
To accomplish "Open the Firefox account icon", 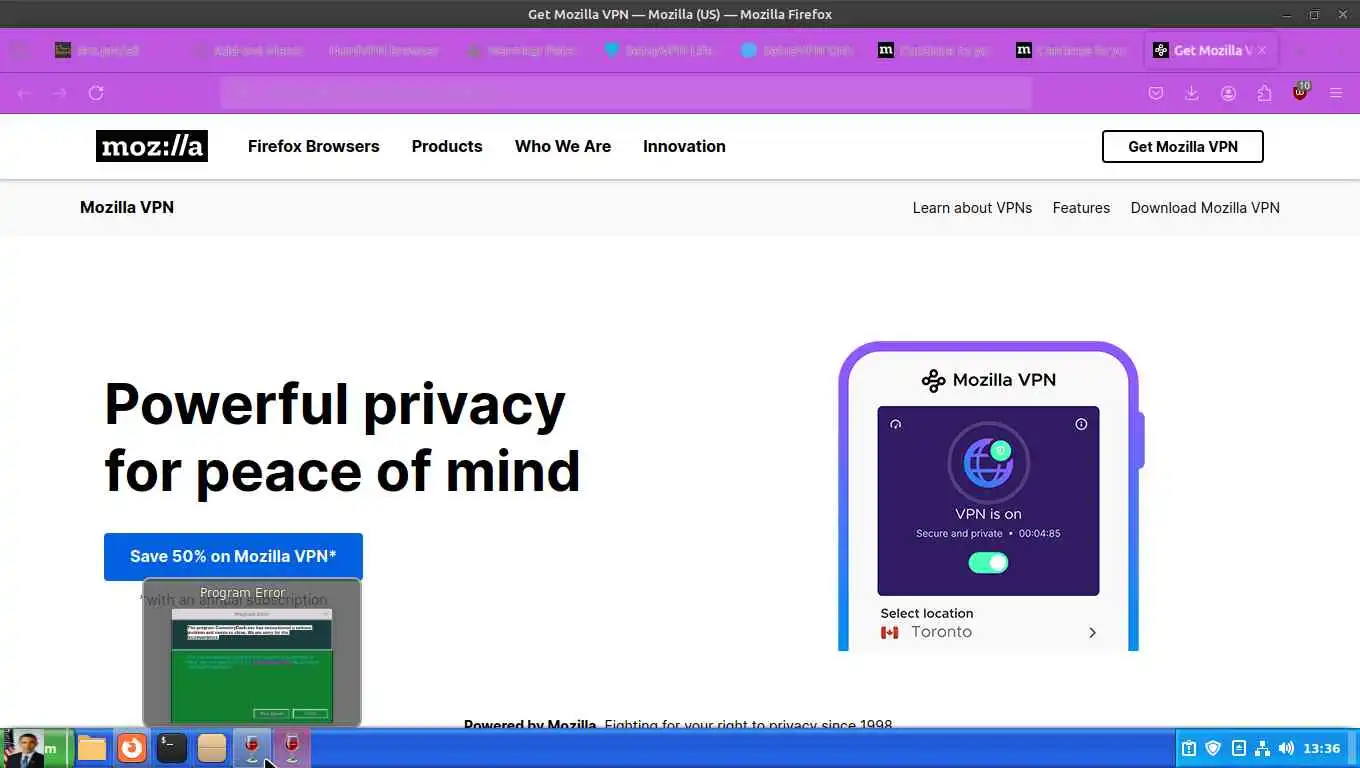I will [x=1228, y=93].
